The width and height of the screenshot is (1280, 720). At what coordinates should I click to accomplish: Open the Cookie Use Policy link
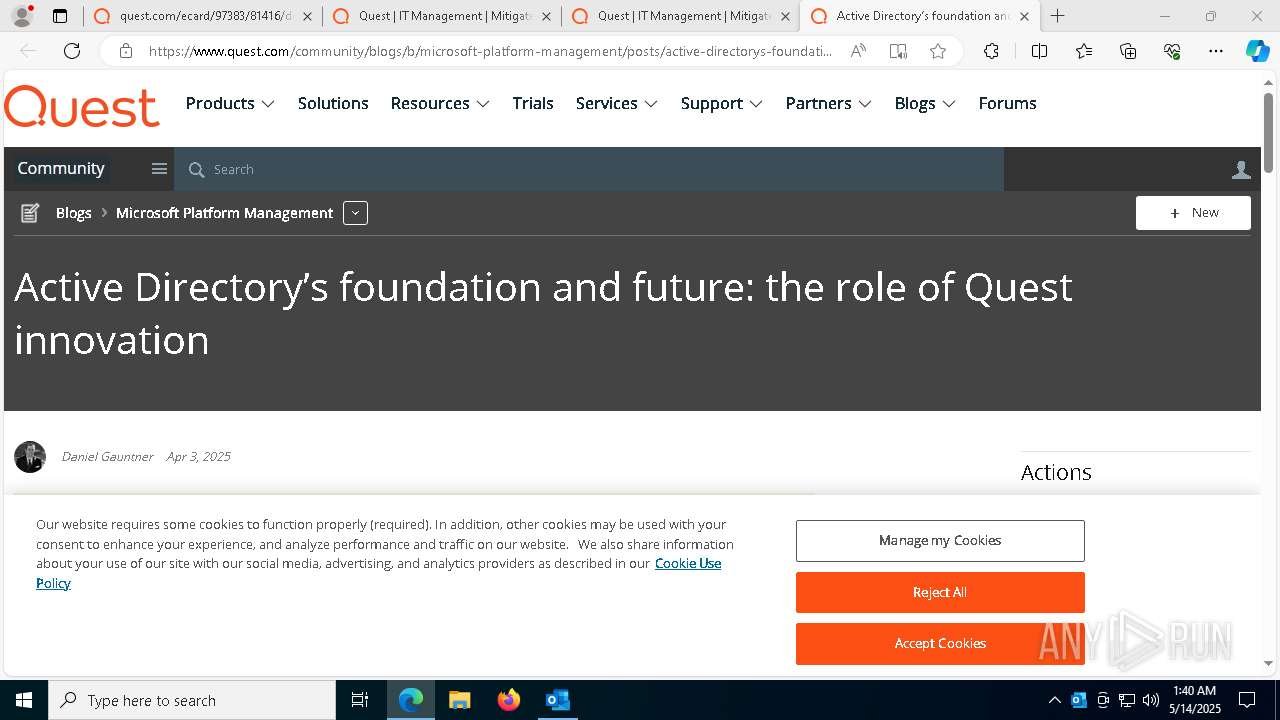[x=687, y=563]
